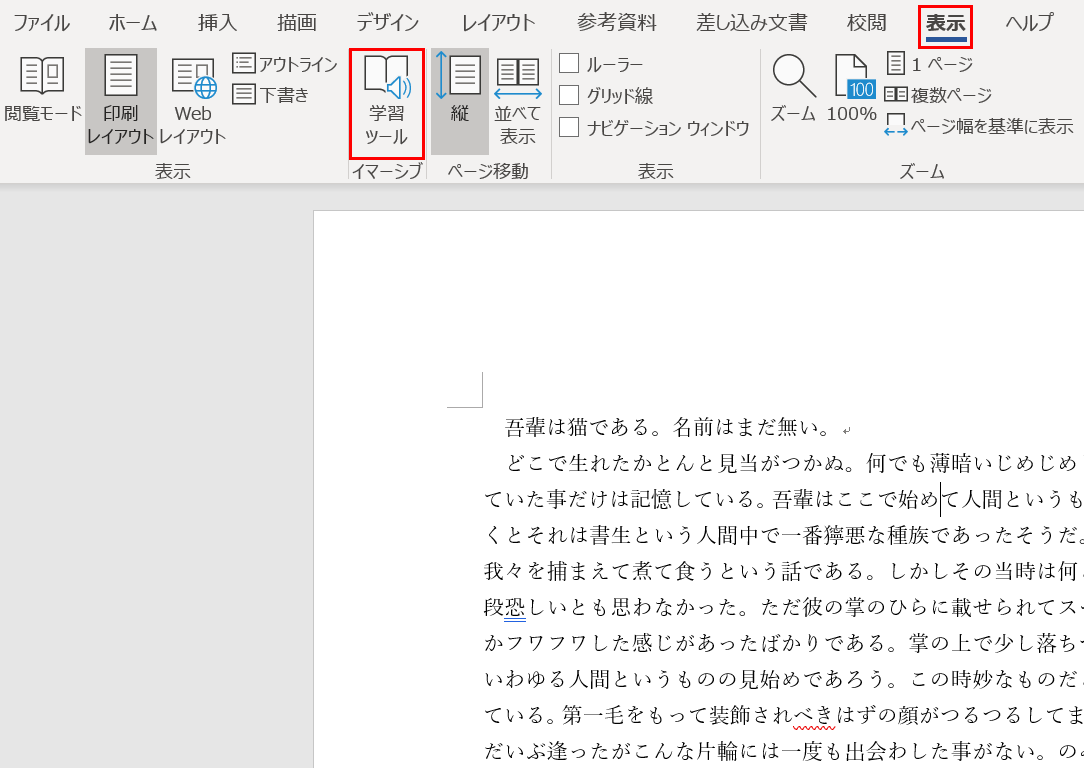
Task: Show 1 ページ one page view
Action: point(930,64)
